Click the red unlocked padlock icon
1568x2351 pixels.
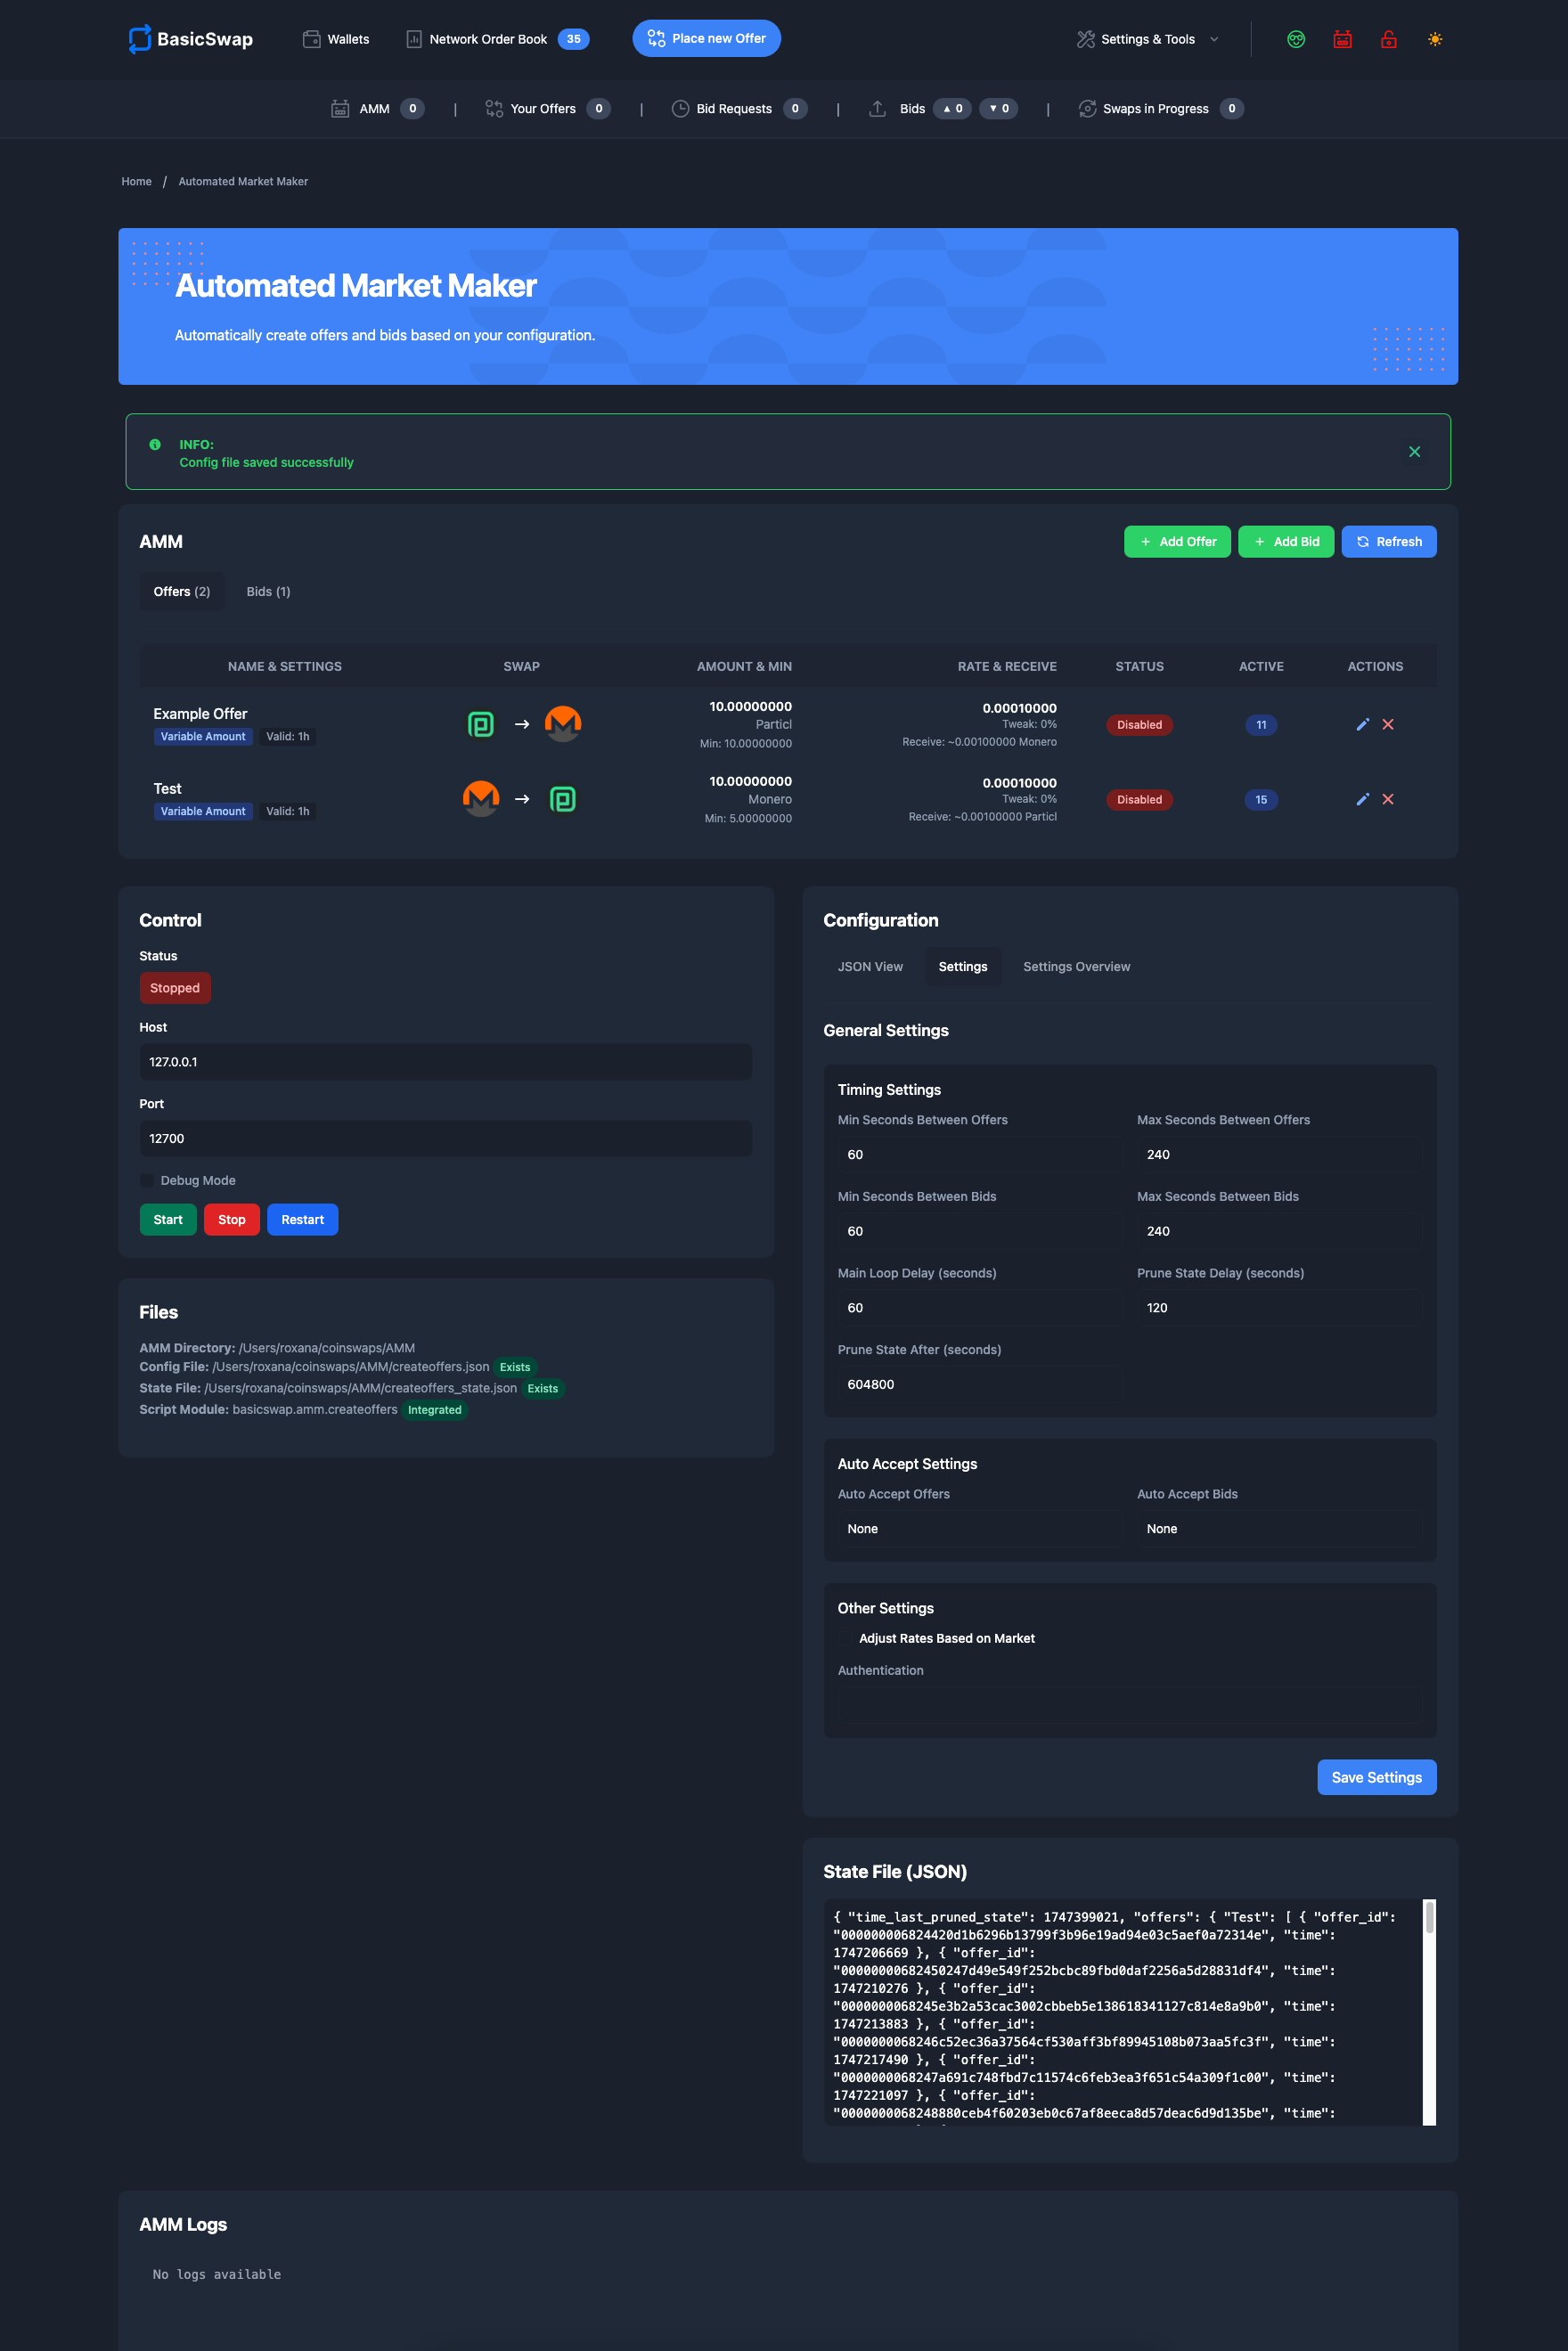coord(1388,39)
